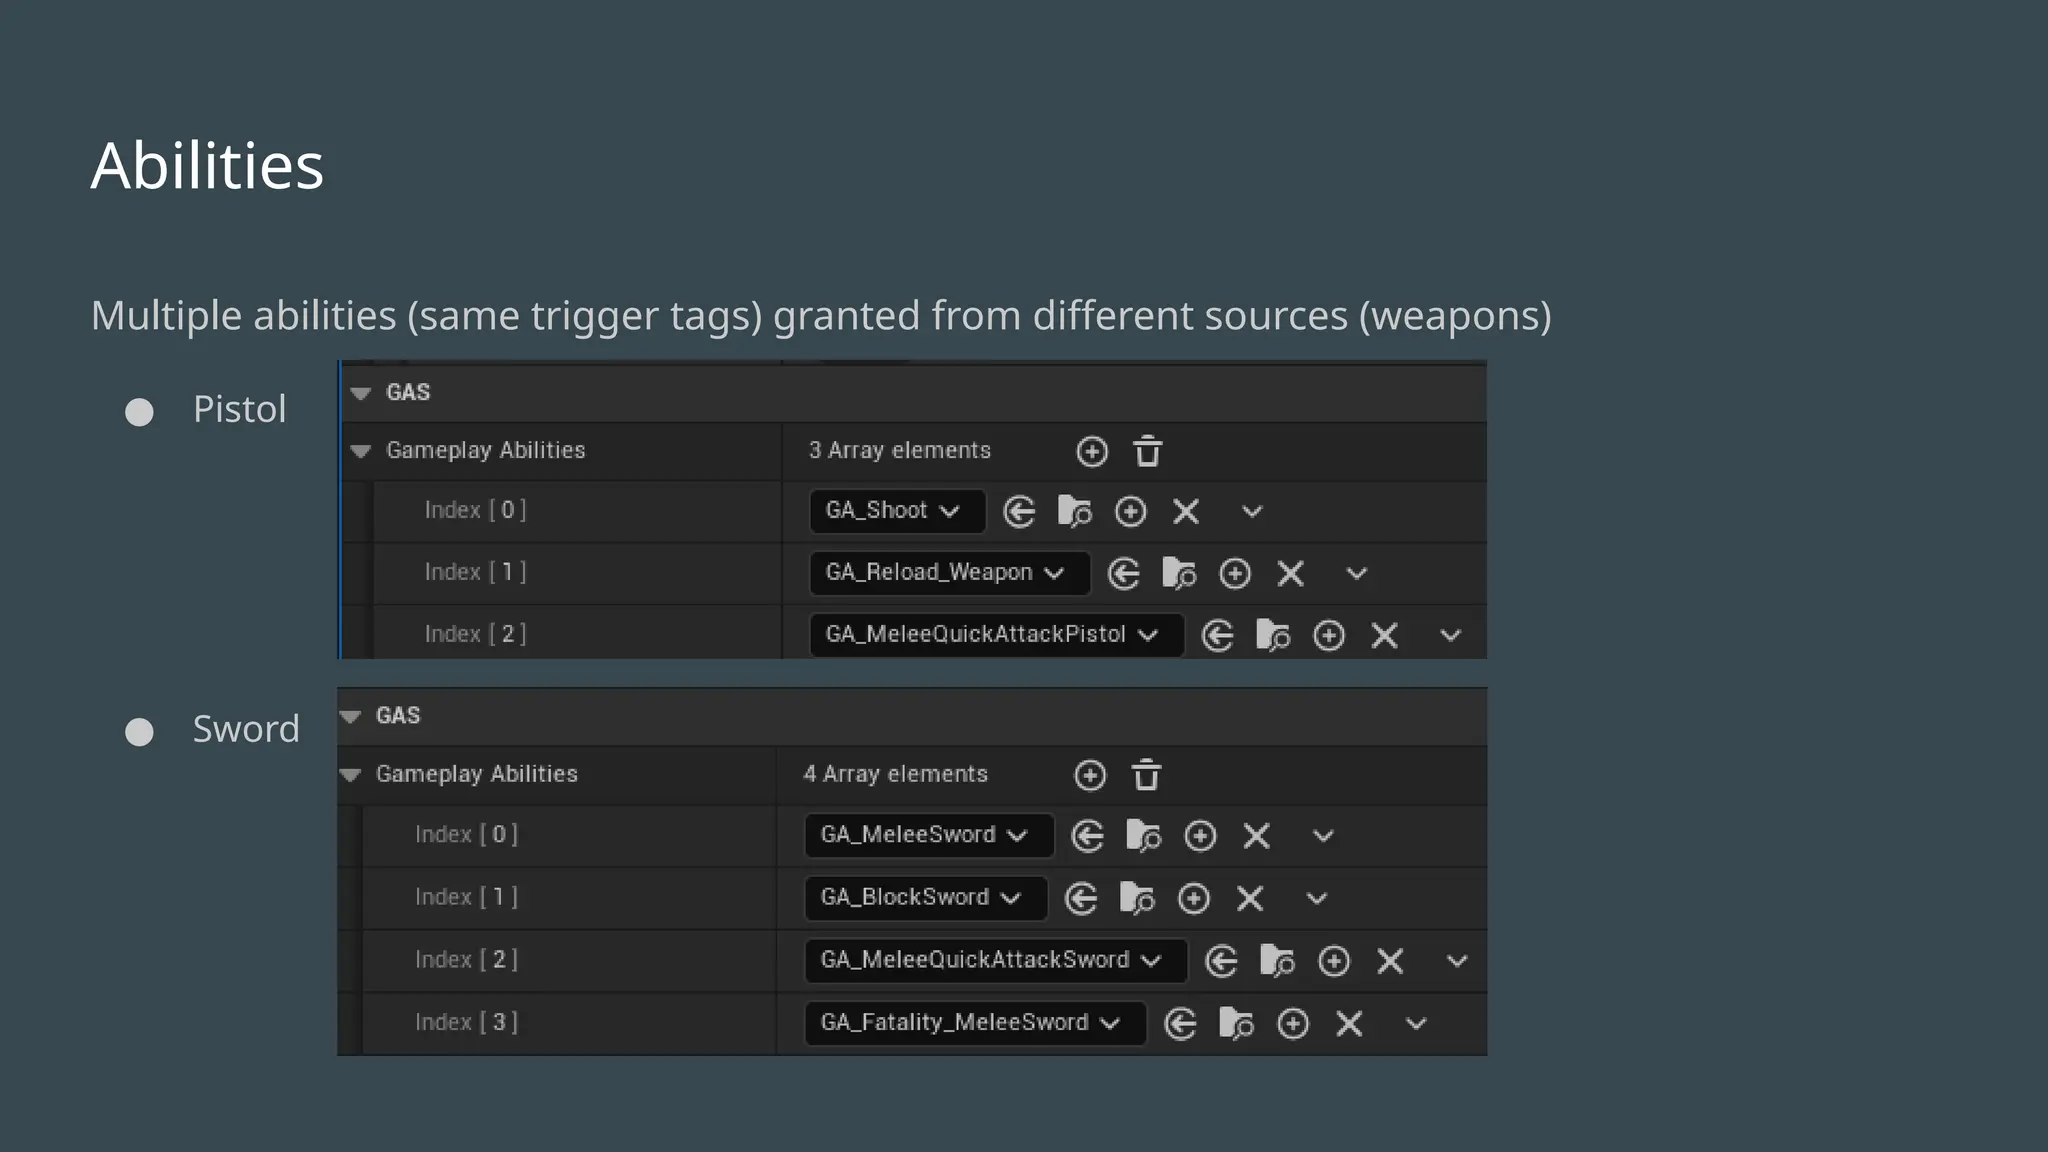
Task: Use selected asset arrow for GA_Reload_Weapon
Action: [x=1124, y=574]
